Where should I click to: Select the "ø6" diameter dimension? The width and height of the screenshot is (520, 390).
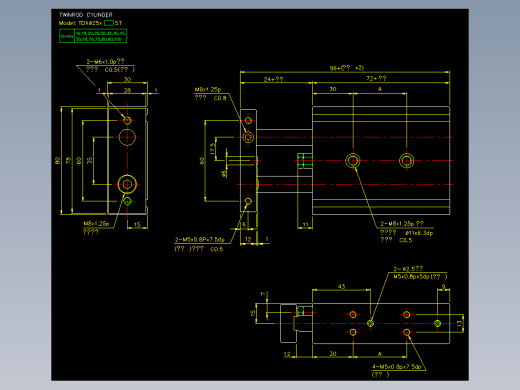[223, 173]
